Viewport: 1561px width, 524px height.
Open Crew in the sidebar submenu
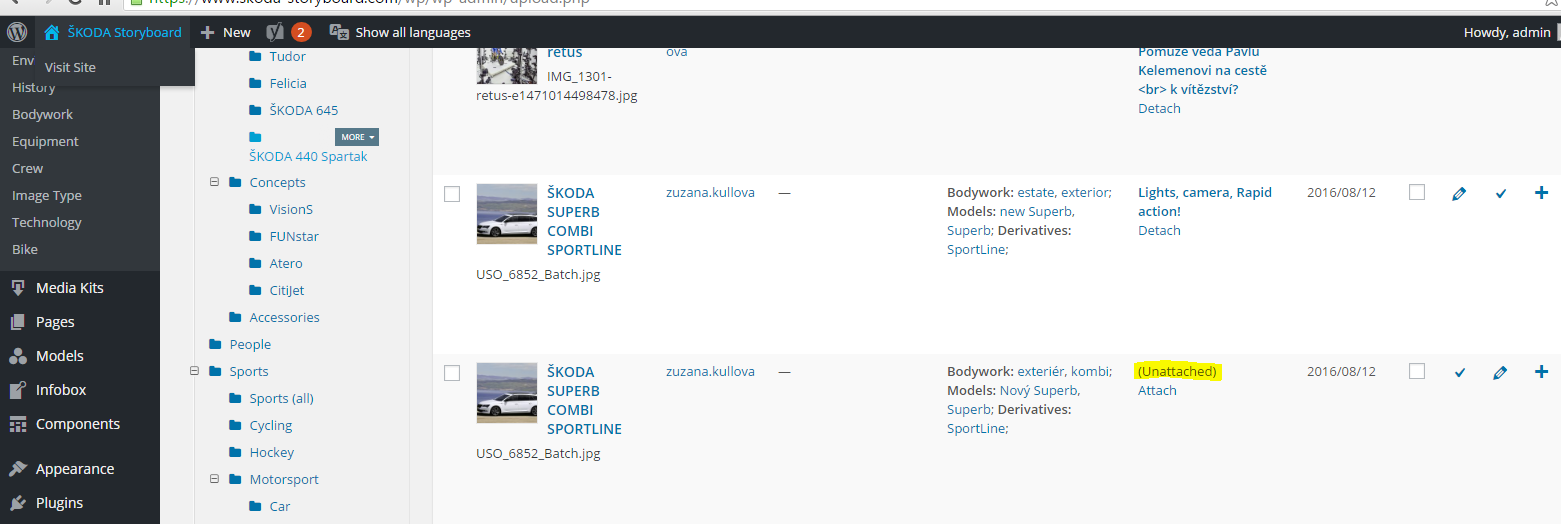pos(27,168)
